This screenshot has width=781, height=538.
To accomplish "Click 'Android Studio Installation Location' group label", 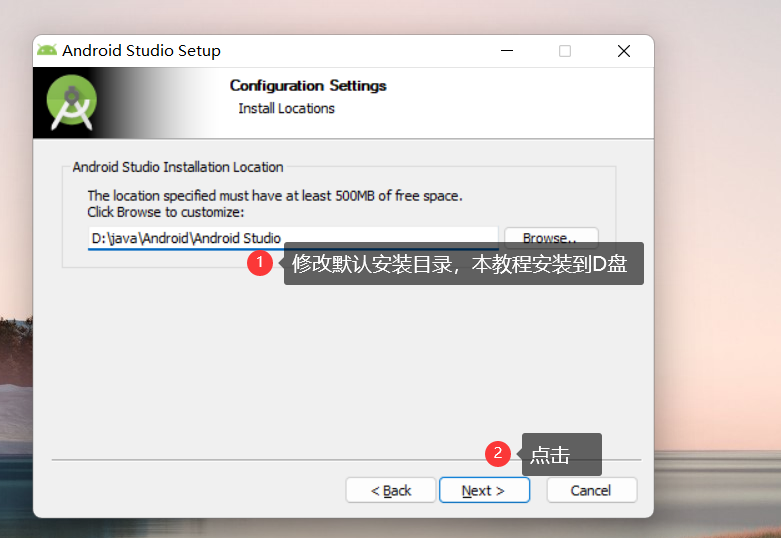I will coord(178,167).
